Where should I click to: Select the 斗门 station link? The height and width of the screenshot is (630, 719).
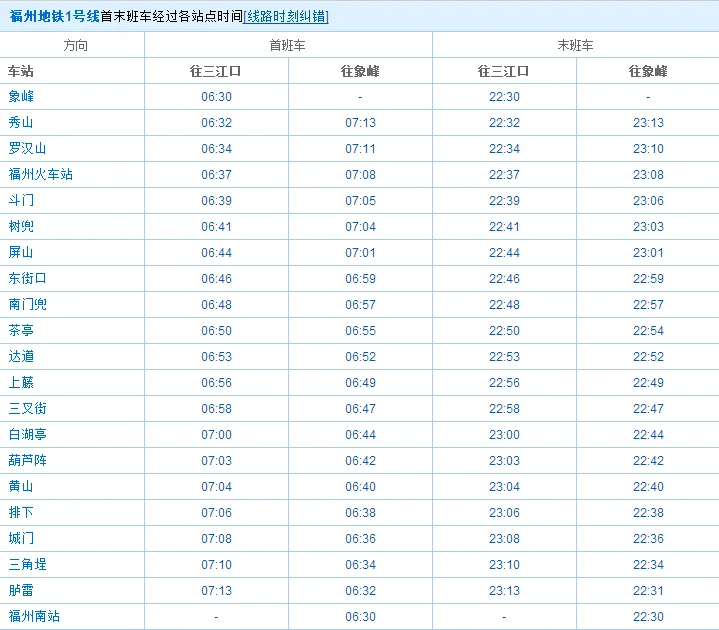coord(21,201)
